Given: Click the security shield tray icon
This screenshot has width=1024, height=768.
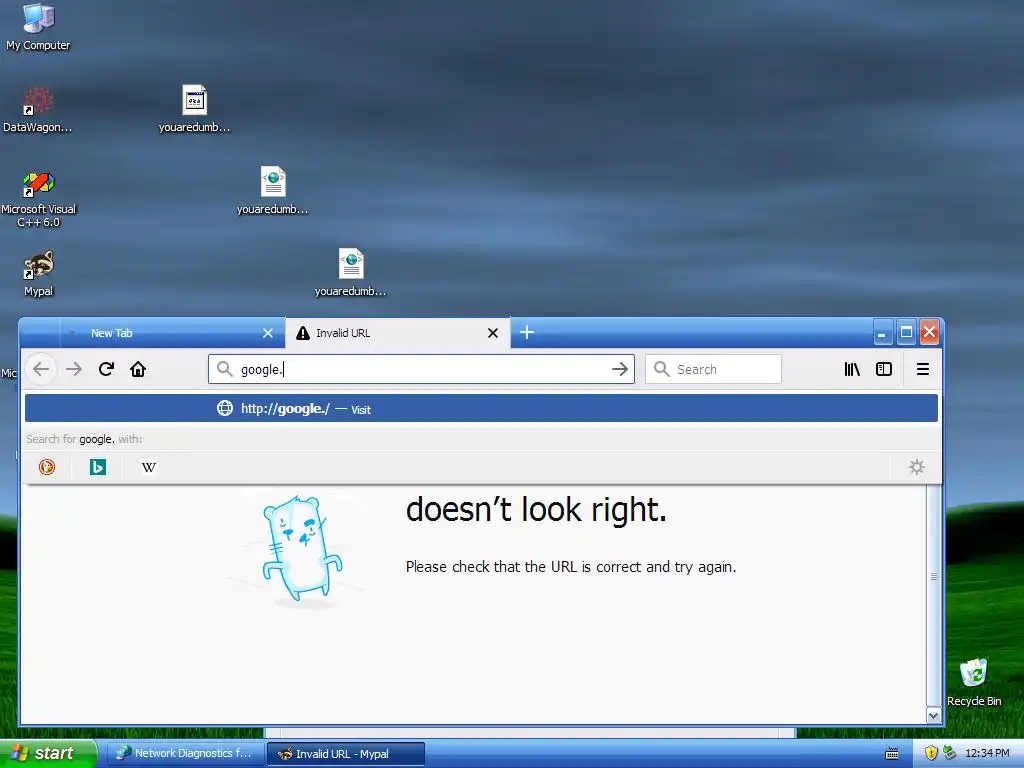Looking at the screenshot, I should click(x=931, y=753).
